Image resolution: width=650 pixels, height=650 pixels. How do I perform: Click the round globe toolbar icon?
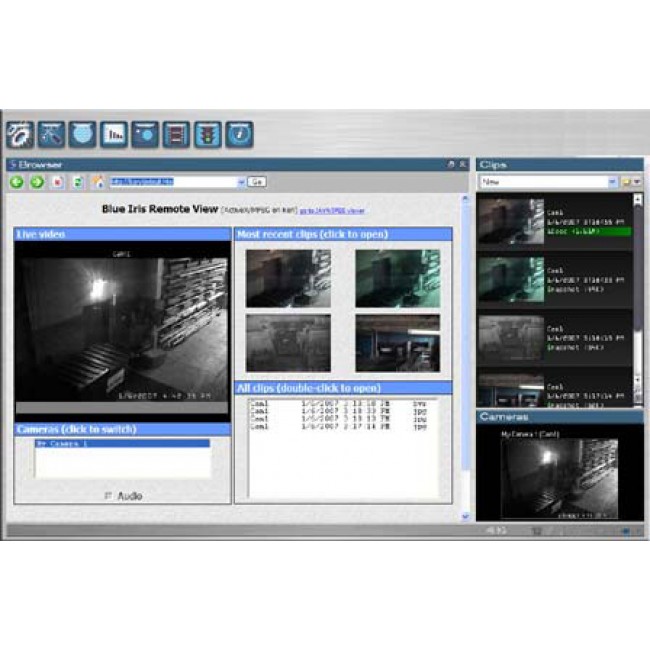coord(82,134)
